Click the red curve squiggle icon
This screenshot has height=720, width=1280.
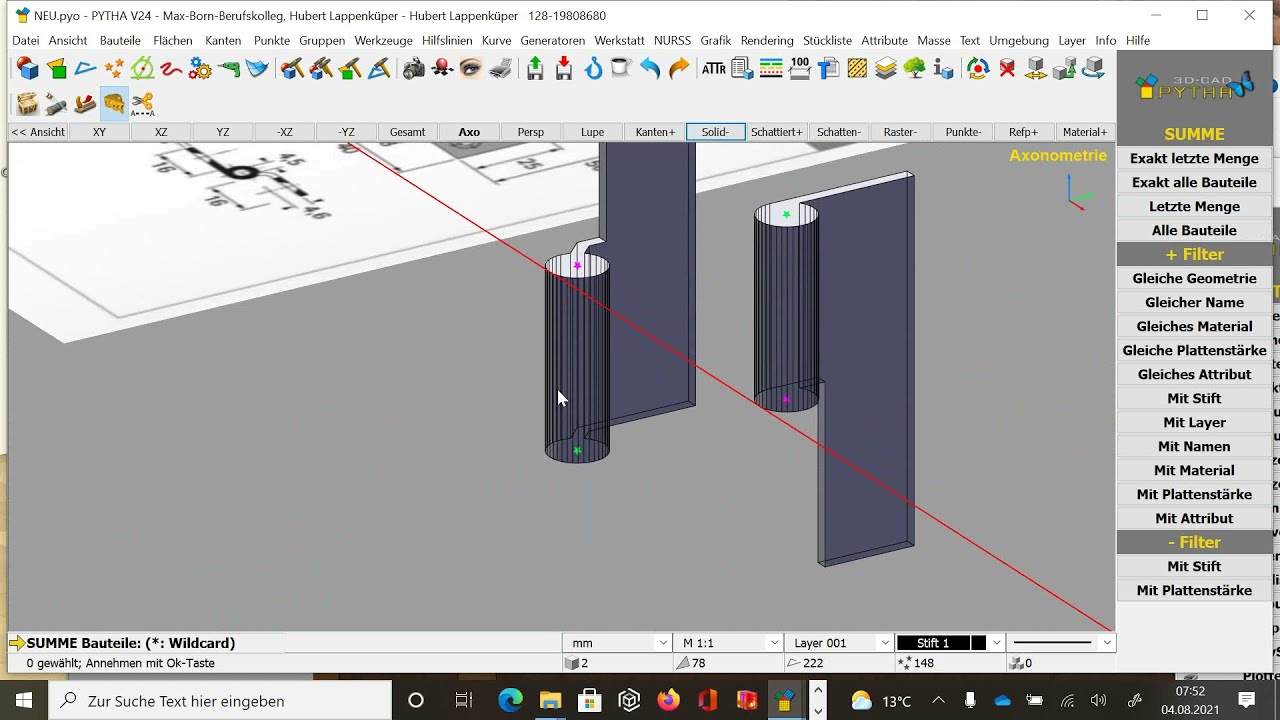[171, 69]
